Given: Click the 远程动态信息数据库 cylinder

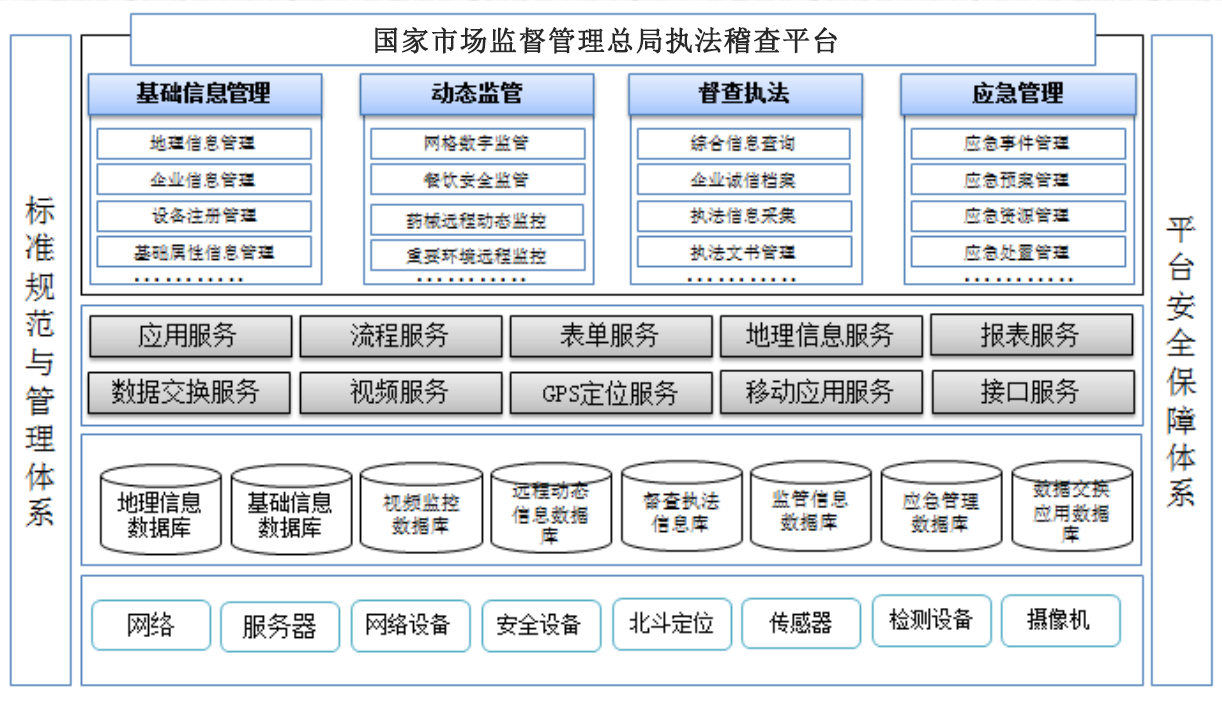Looking at the screenshot, I should click(x=551, y=508).
